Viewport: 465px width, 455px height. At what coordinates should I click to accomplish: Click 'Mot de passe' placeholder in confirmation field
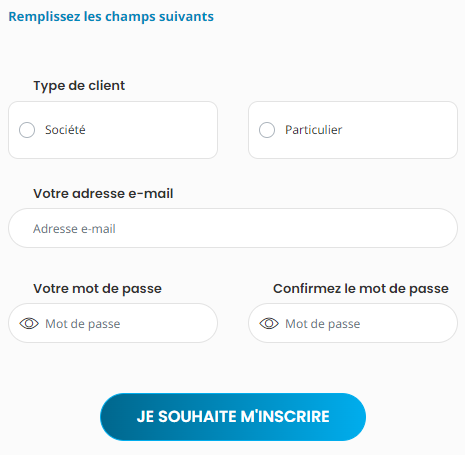[x=323, y=324]
